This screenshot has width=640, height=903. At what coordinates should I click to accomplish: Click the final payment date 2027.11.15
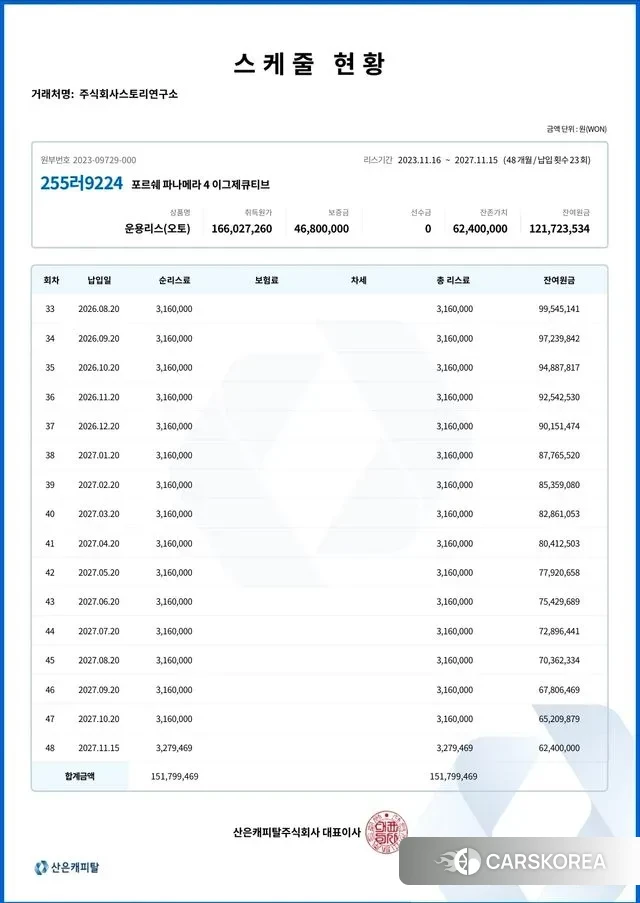(99, 747)
